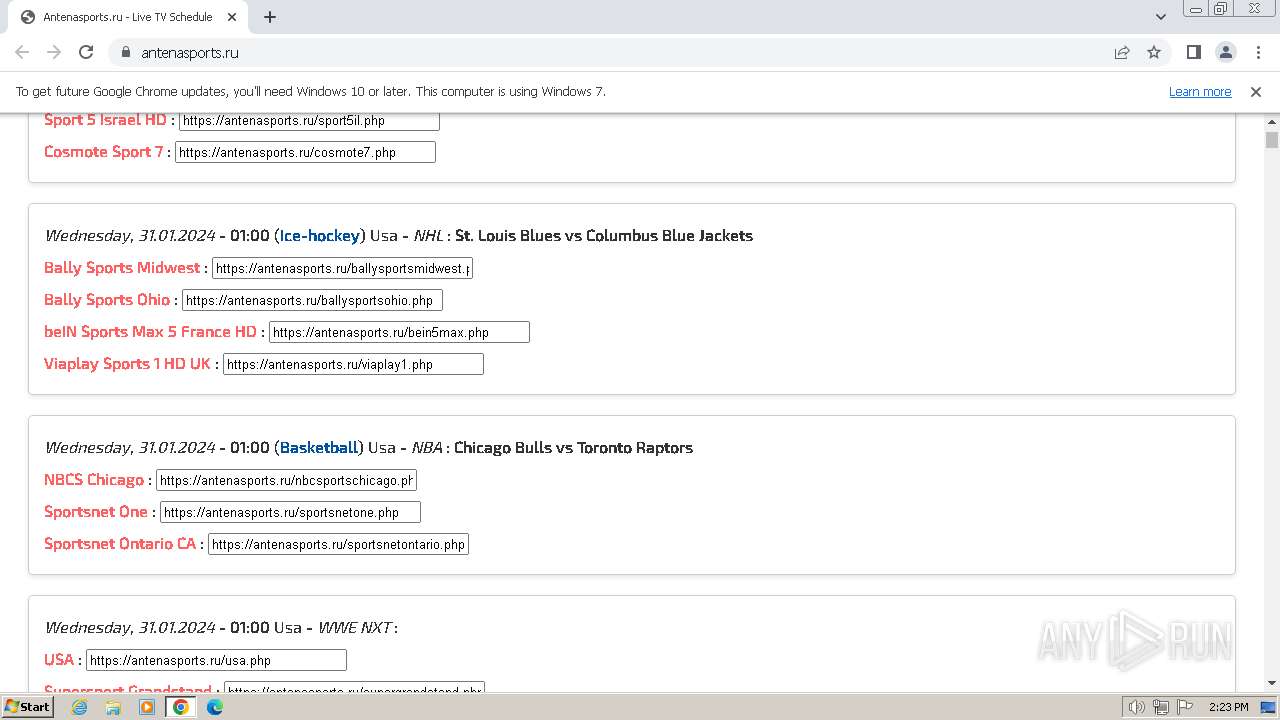Click the sportsnetone.php URL field
The height and width of the screenshot is (720, 1280).
pyautogui.click(x=290, y=512)
